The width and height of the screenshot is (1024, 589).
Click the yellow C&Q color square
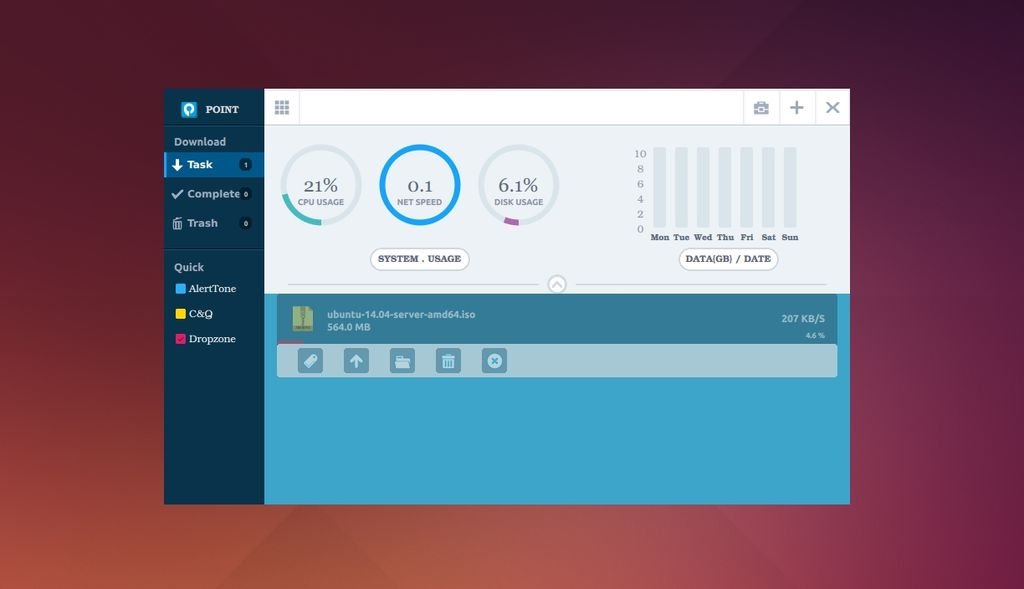click(180, 313)
